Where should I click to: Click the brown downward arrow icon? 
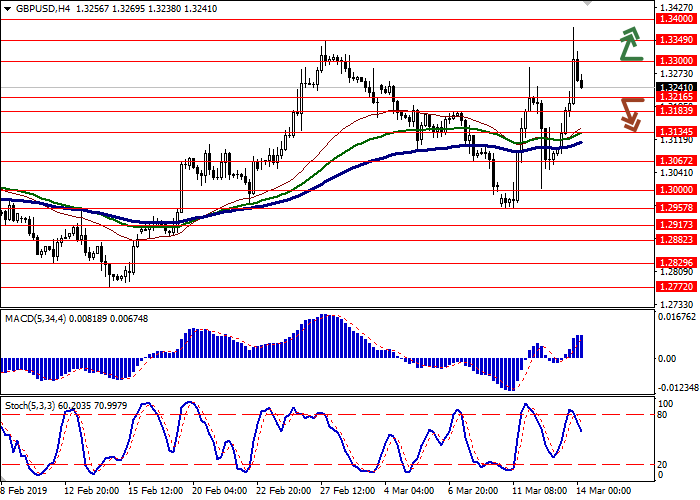[x=630, y=113]
